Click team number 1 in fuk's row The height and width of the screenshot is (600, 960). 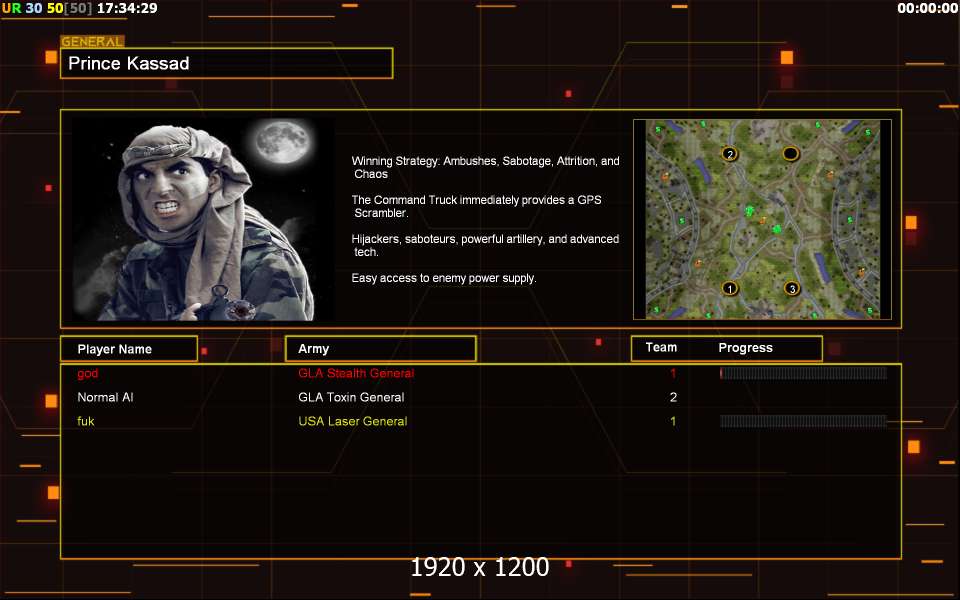tap(673, 421)
